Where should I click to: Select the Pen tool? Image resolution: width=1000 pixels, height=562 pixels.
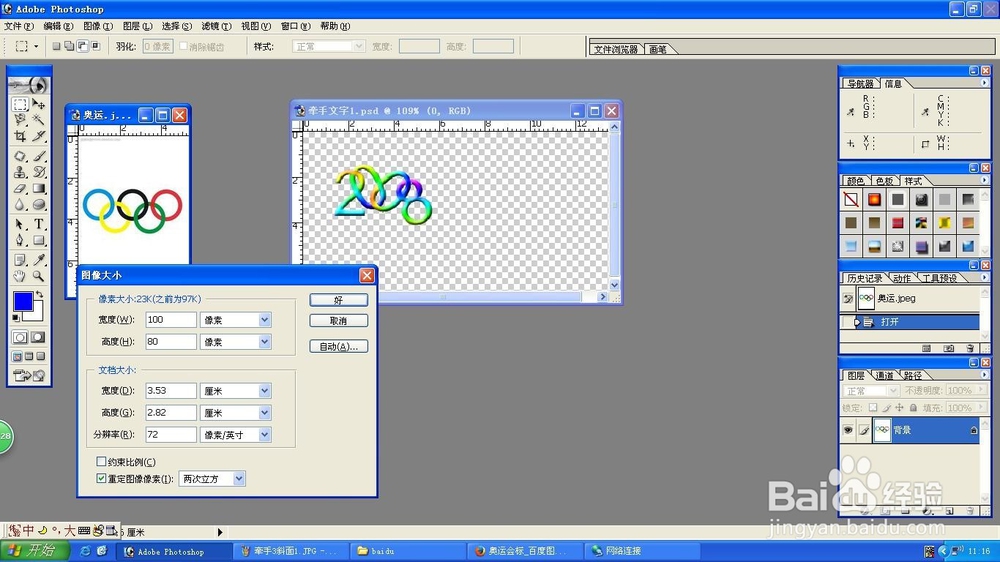(20, 240)
